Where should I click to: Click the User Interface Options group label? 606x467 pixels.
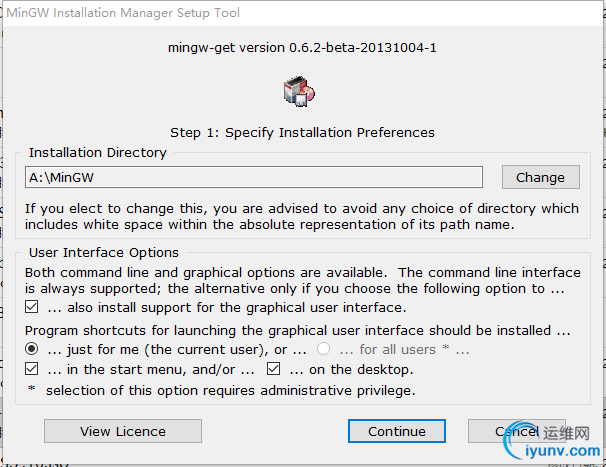point(104,252)
